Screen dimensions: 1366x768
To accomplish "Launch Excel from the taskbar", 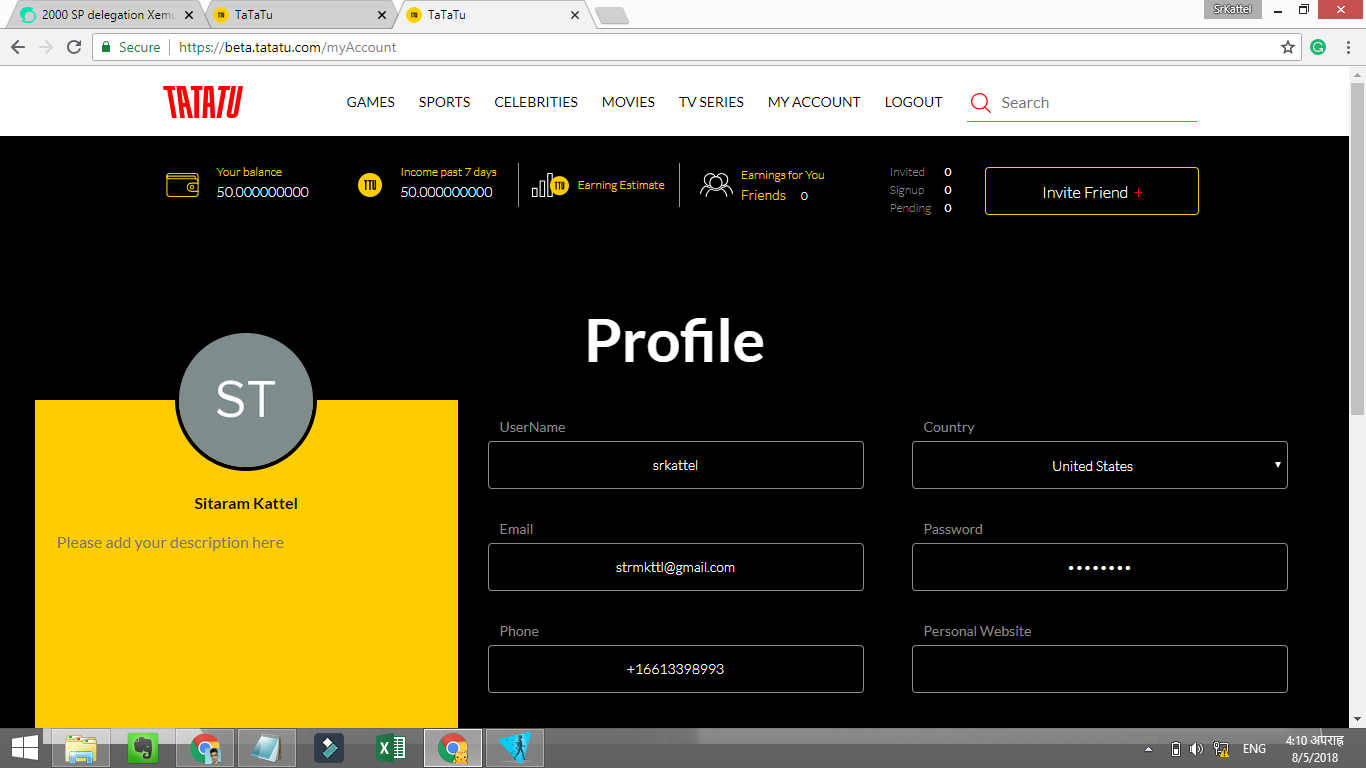I will (x=390, y=747).
